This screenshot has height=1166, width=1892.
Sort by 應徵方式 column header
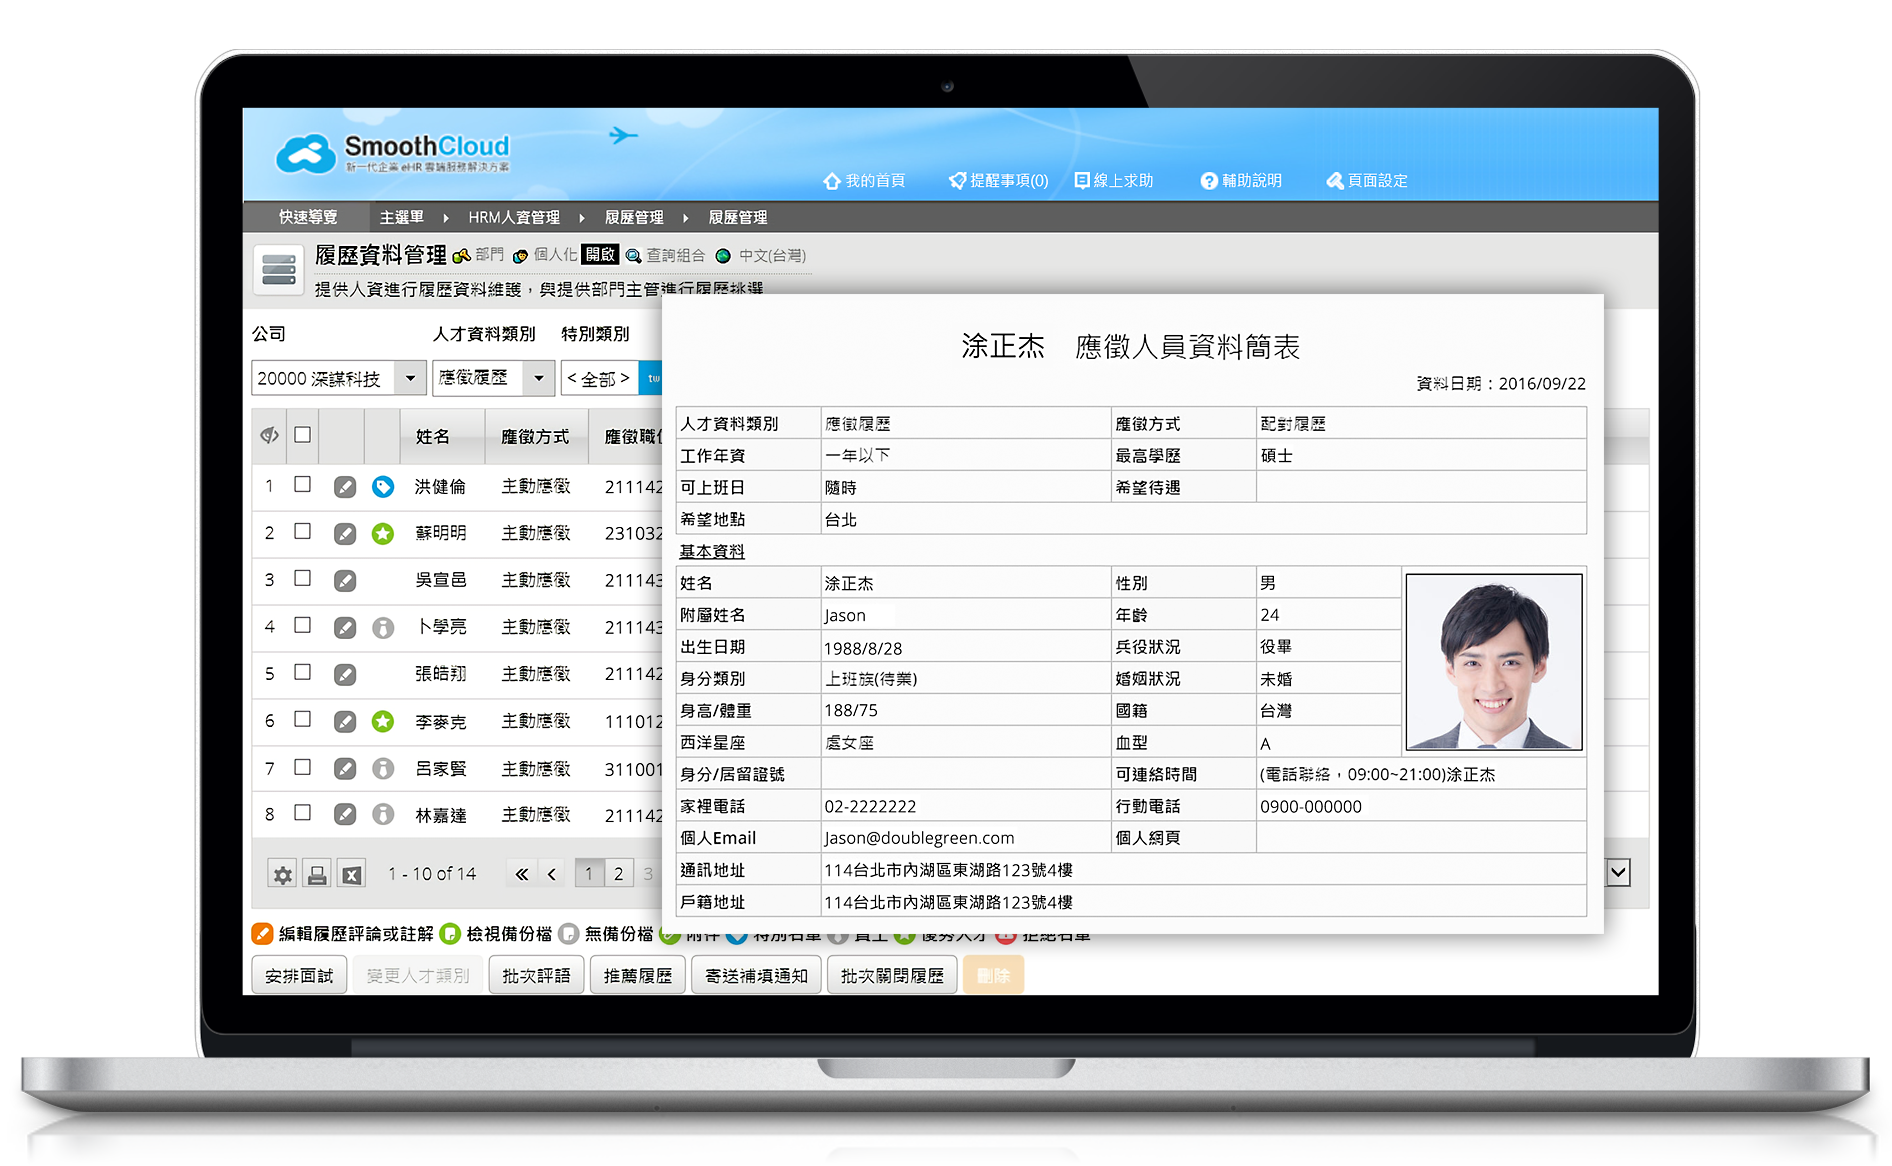tap(535, 437)
